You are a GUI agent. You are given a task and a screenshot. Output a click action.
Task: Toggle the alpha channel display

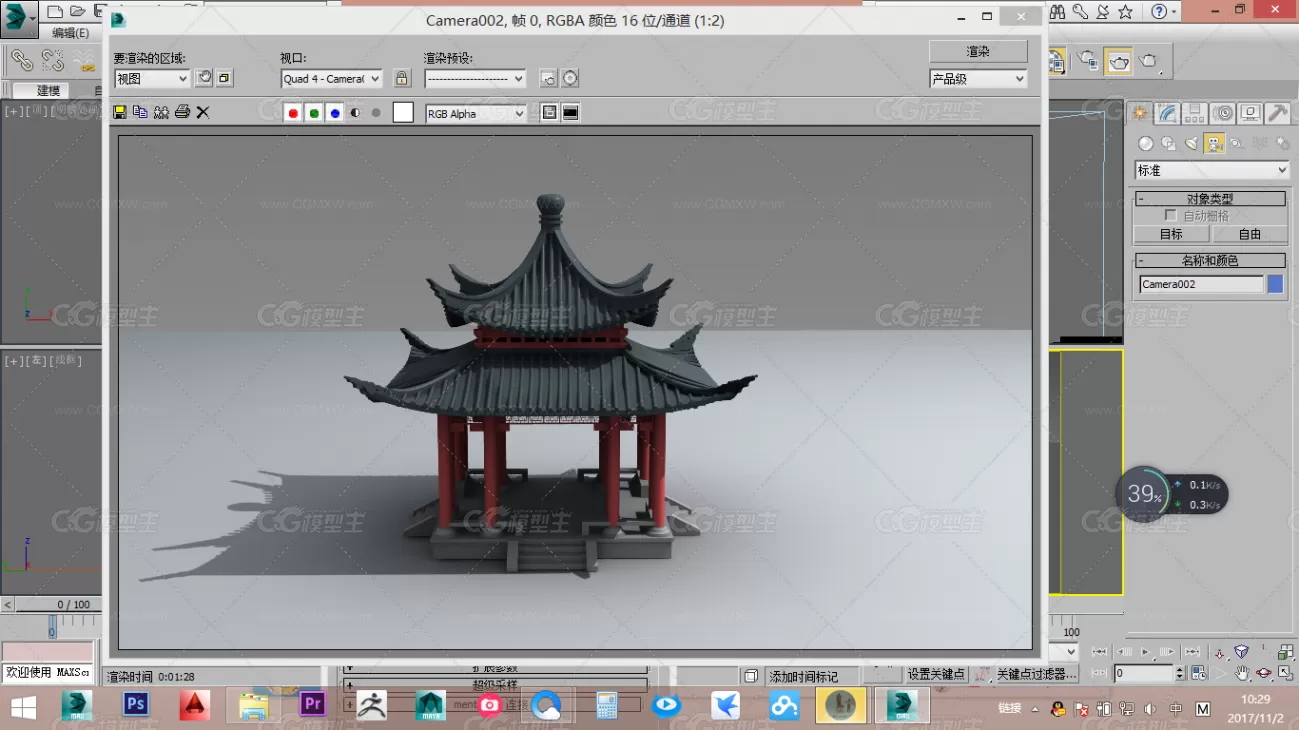click(x=355, y=113)
